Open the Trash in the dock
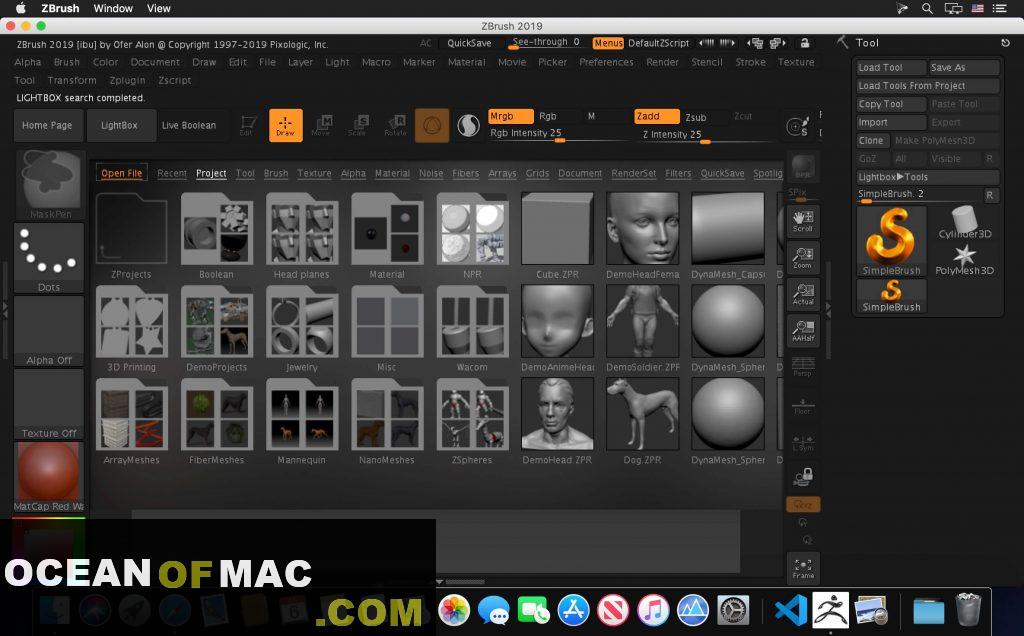 tap(968, 610)
